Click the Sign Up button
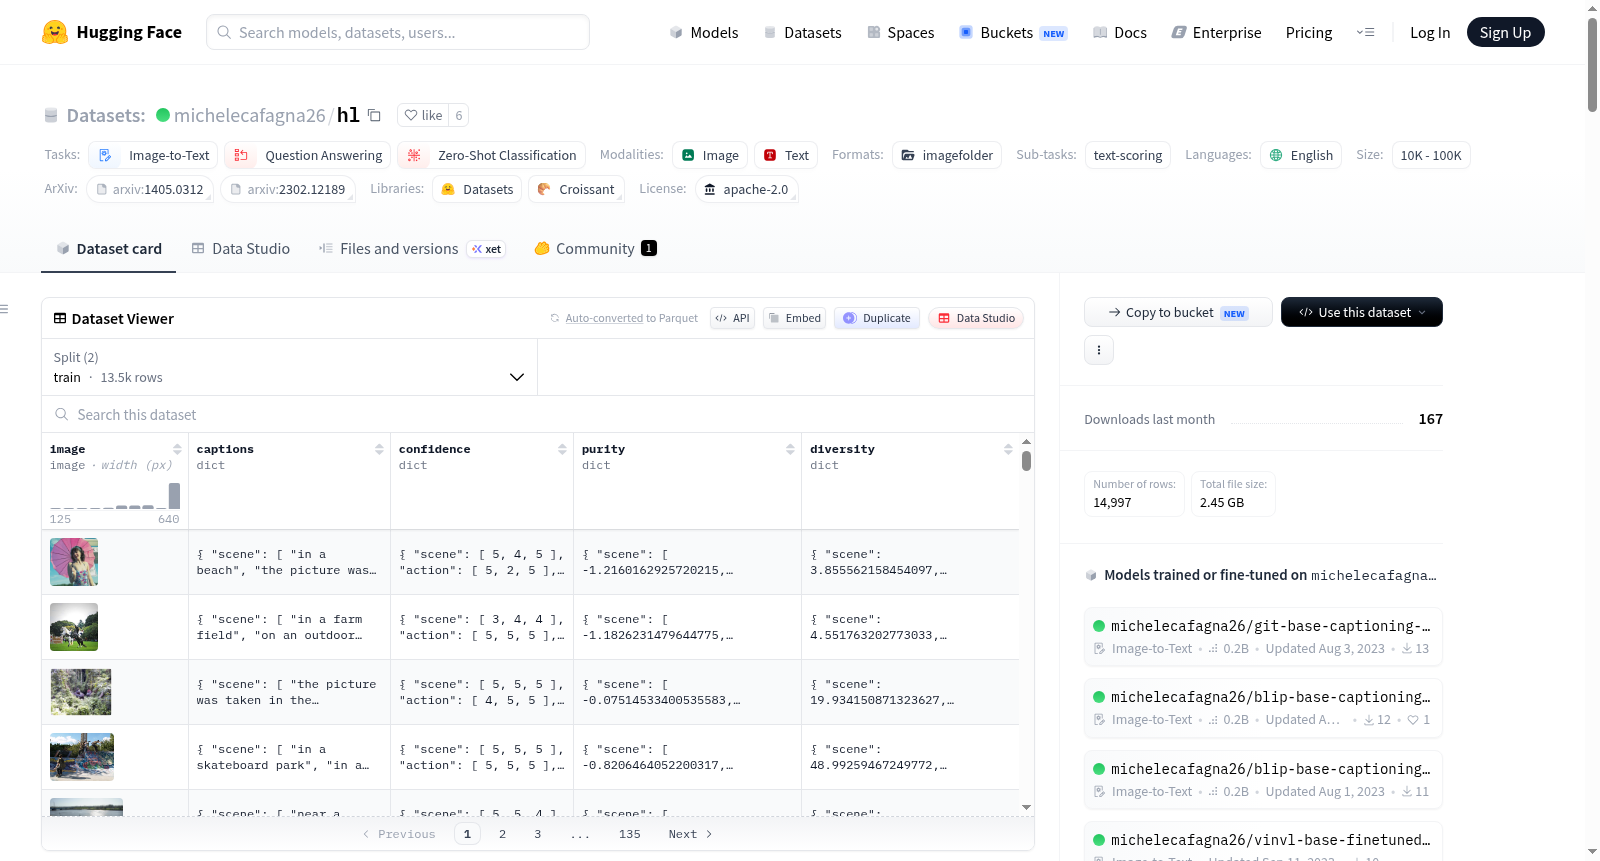 (x=1506, y=32)
